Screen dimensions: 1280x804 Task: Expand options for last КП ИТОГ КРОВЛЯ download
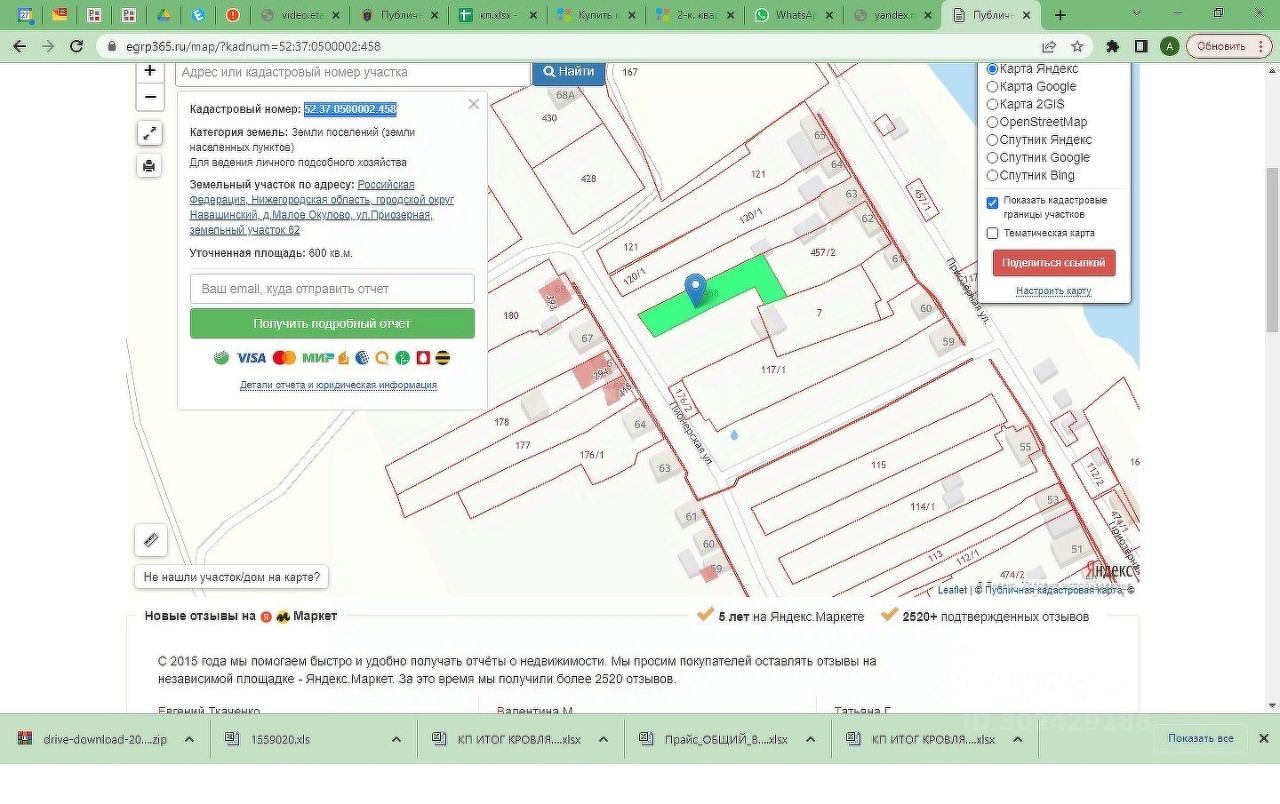(x=1017, y=740)
